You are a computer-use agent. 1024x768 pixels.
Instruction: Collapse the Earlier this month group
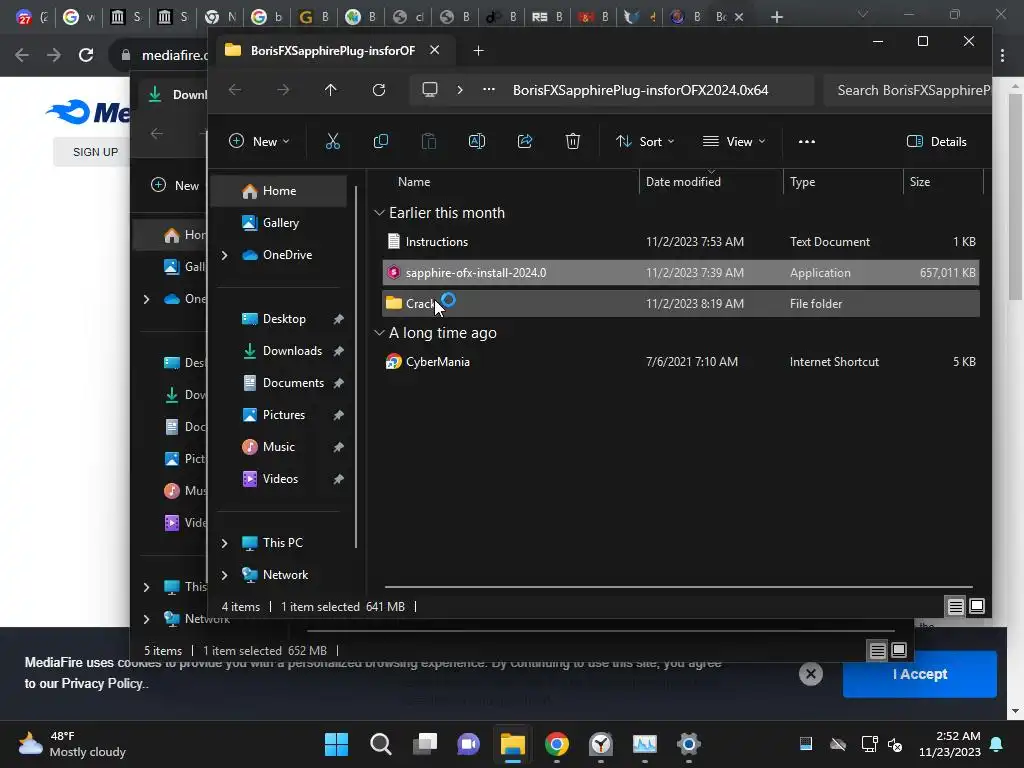point(379,213)
